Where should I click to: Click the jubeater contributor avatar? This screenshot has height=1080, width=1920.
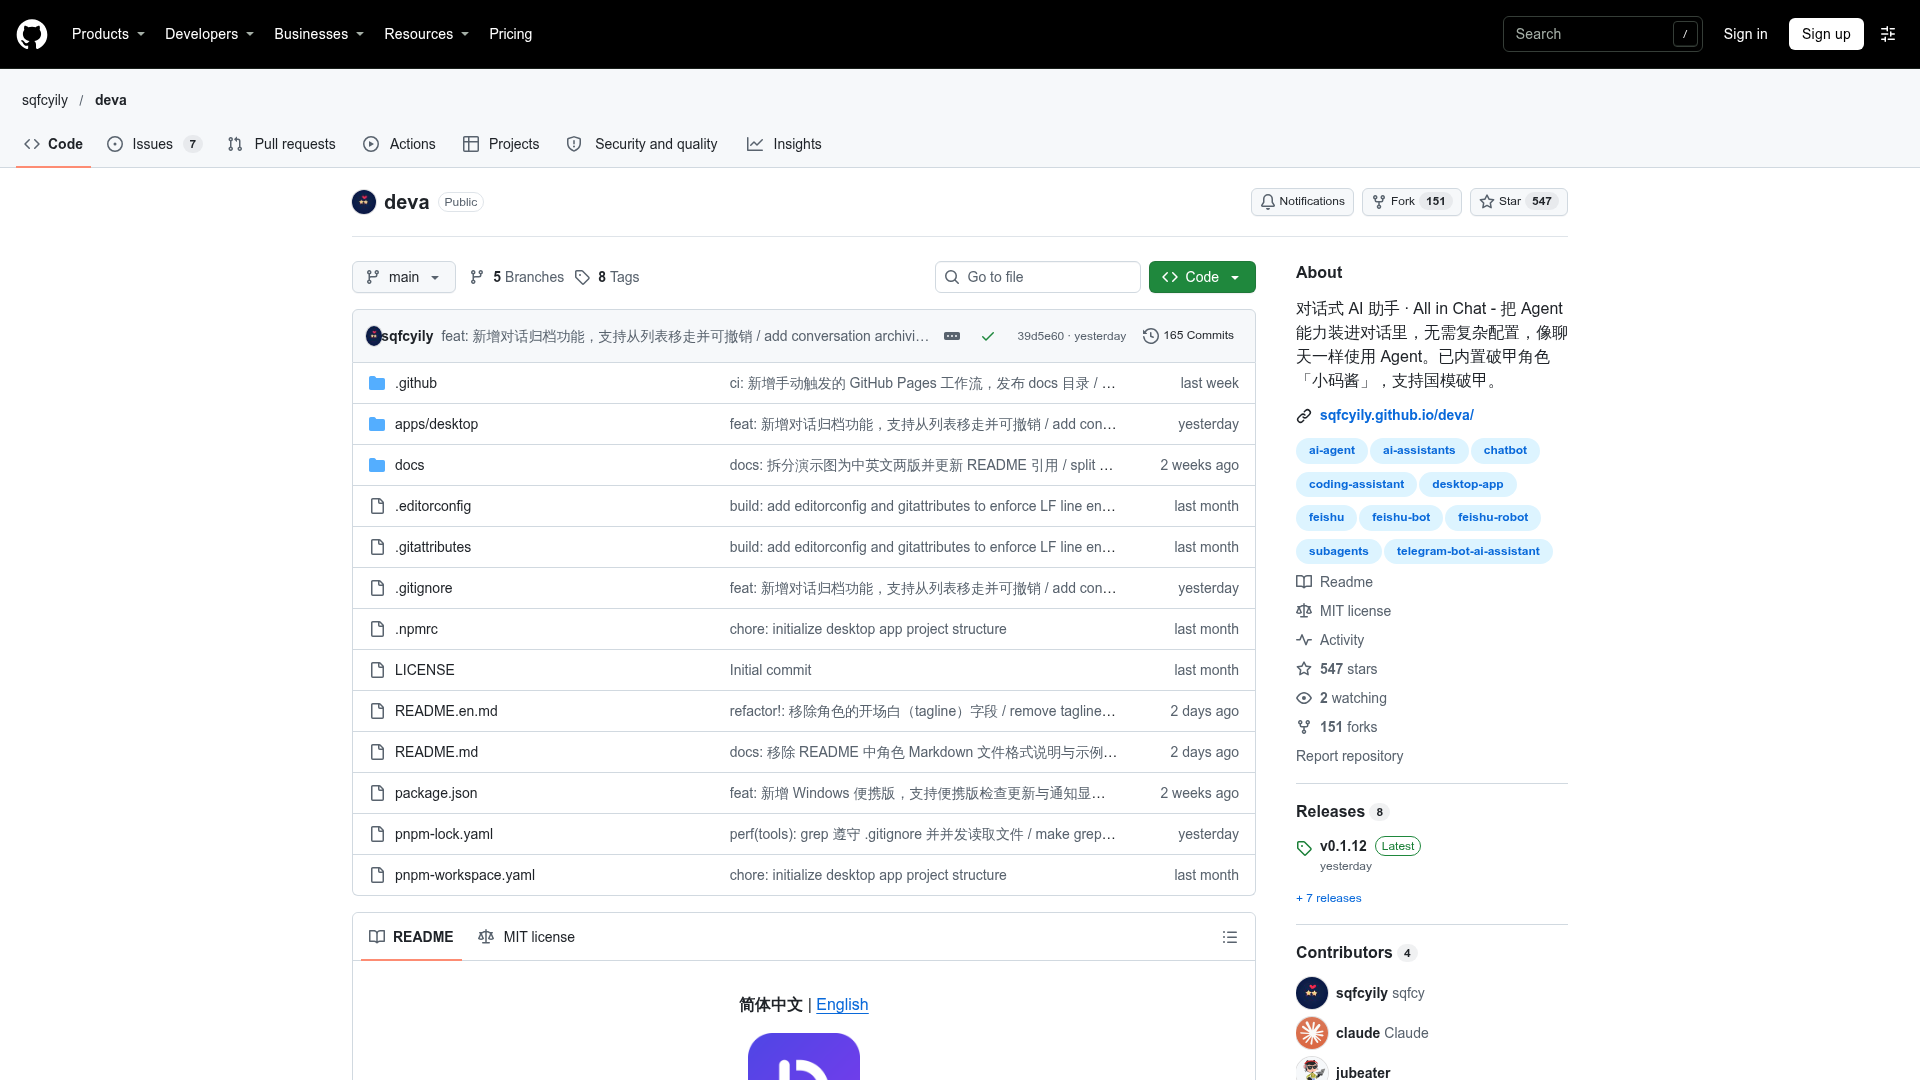point(1312,1069)
